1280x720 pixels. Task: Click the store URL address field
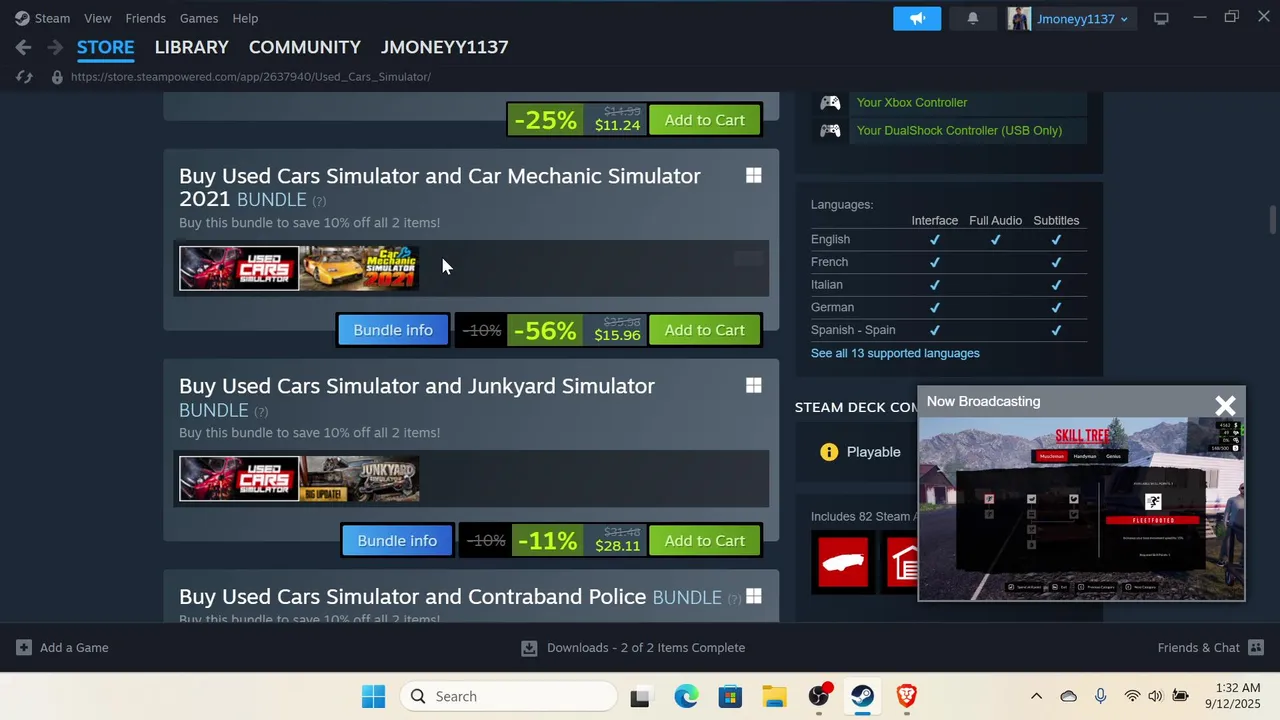(251, 77)
